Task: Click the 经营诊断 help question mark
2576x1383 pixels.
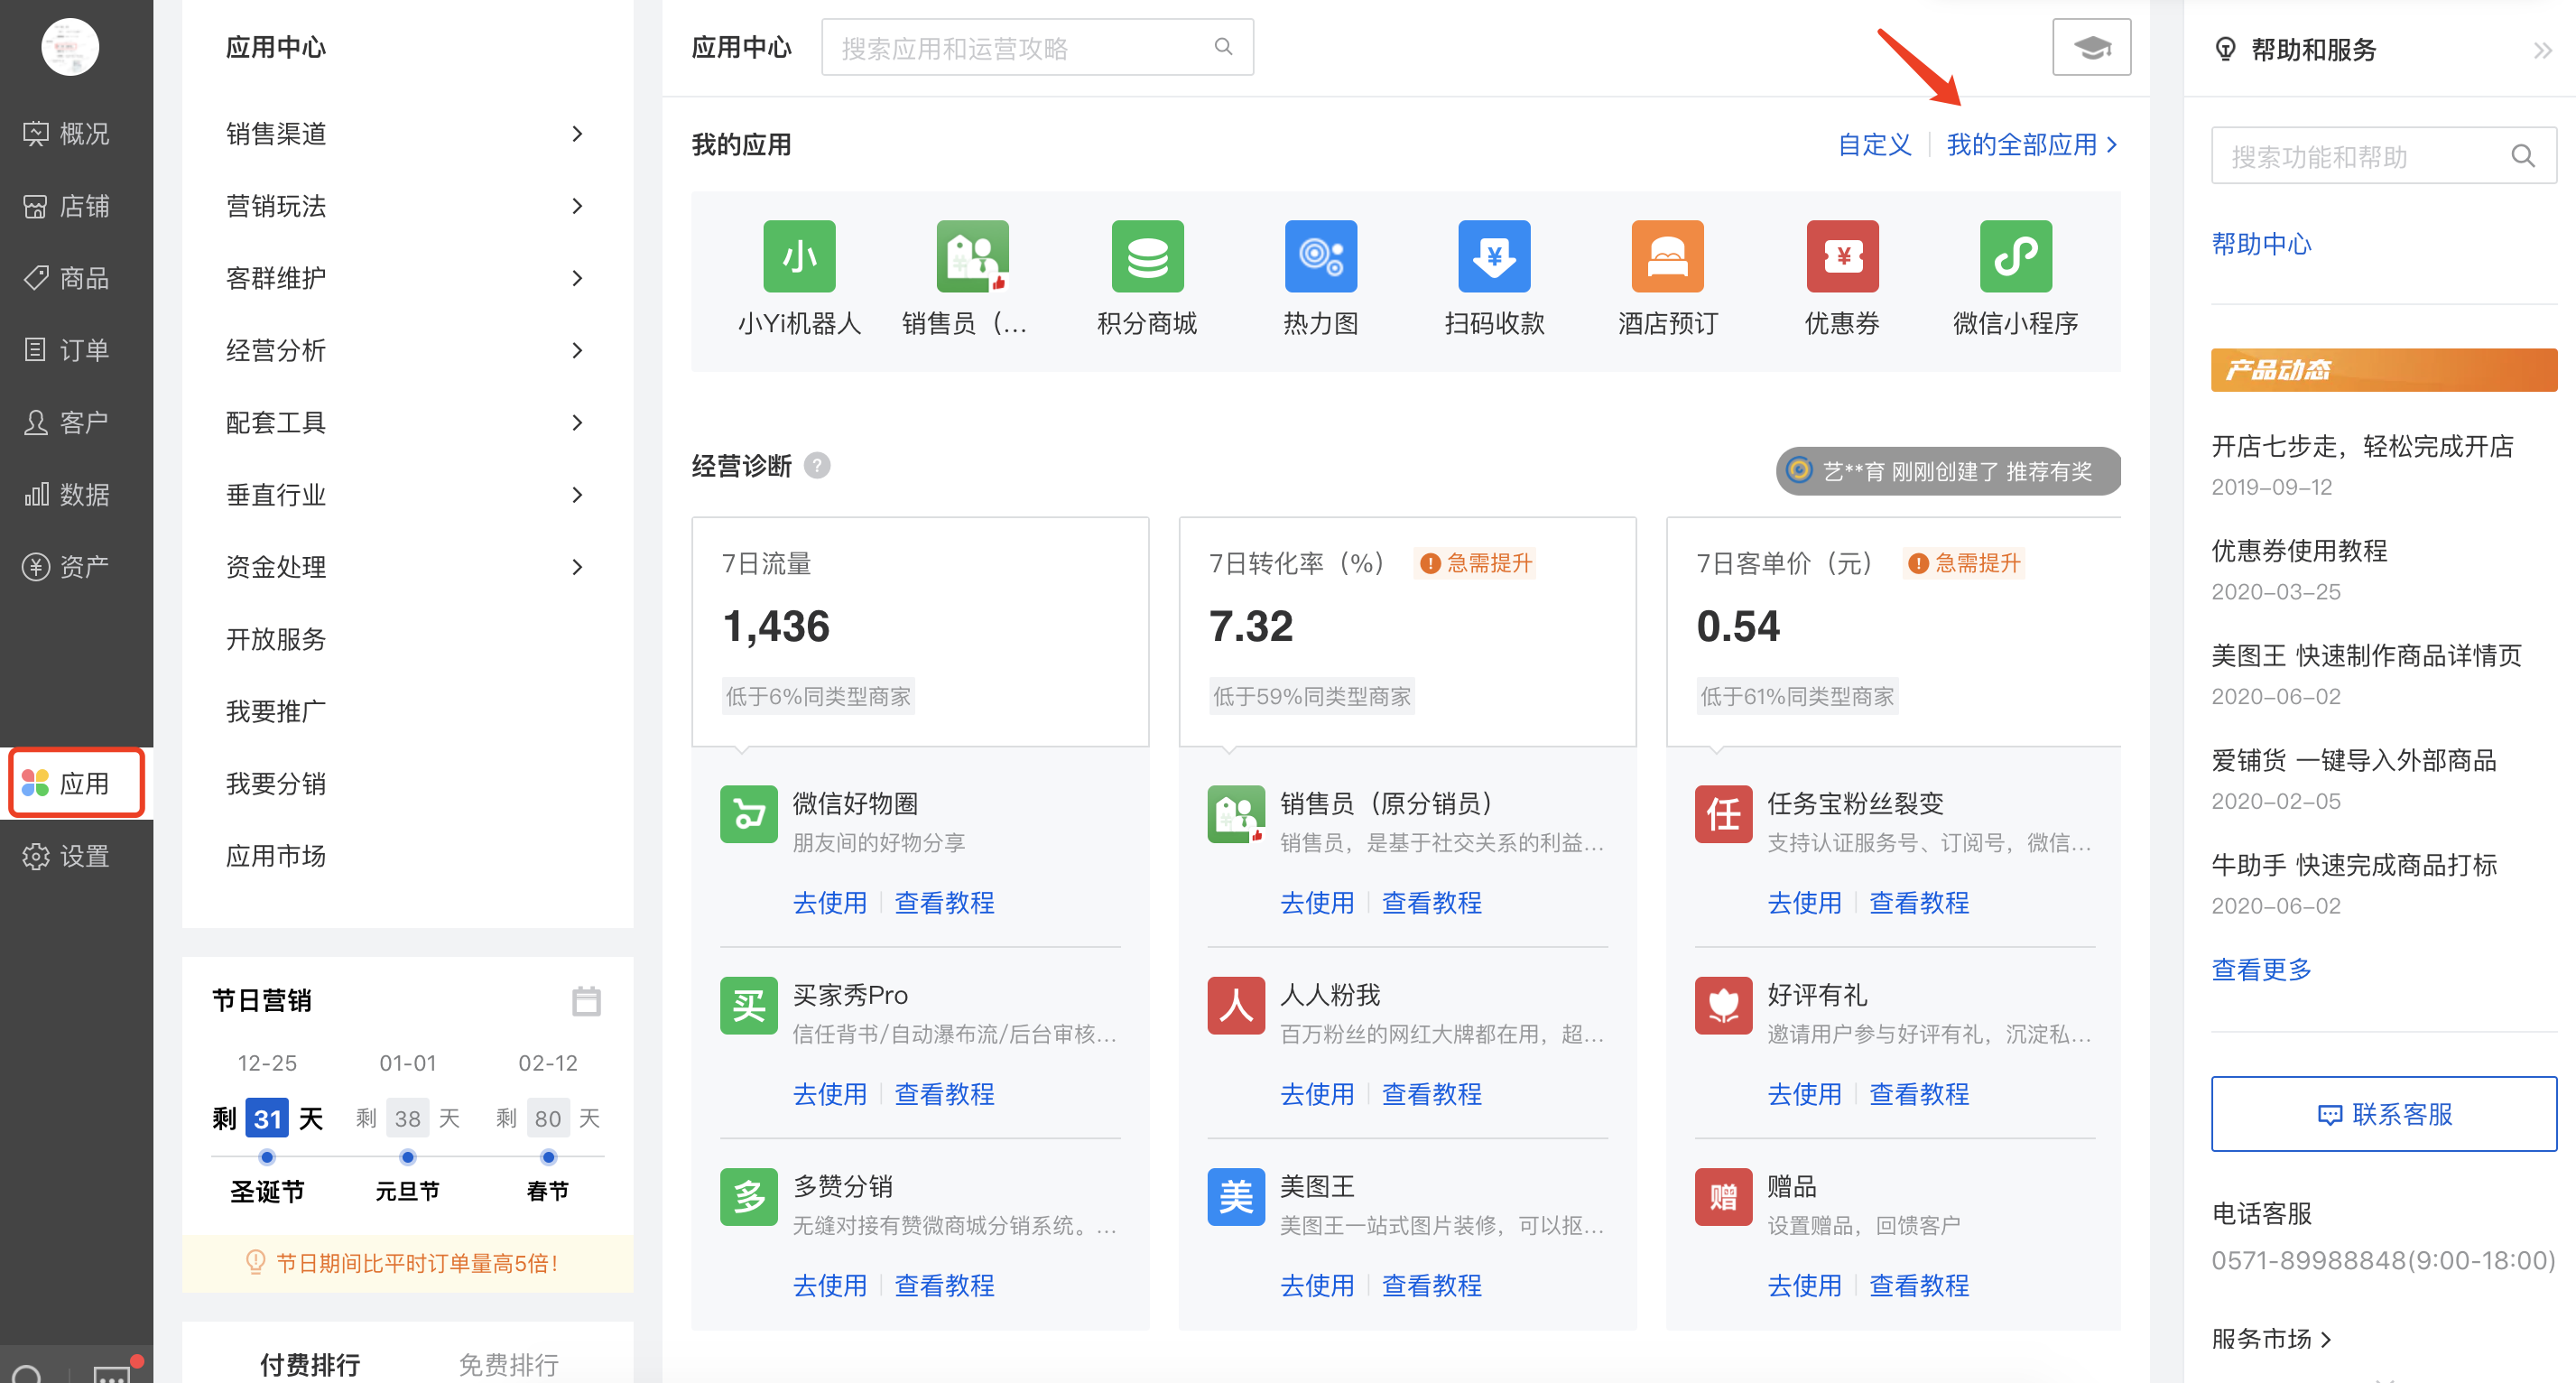Action: pos(817,466)
